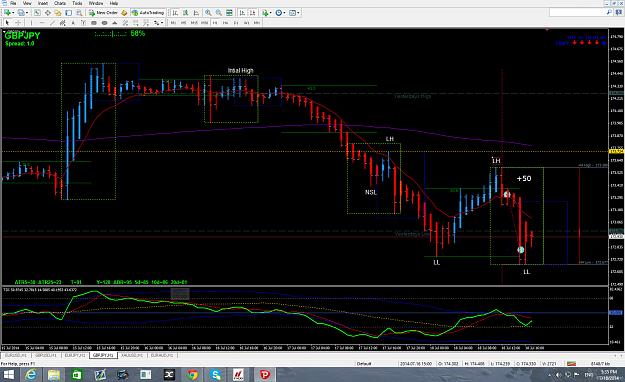The image size is (625, 382).
Task: Toggle the AutoTrading button
Action: [148, 13]
